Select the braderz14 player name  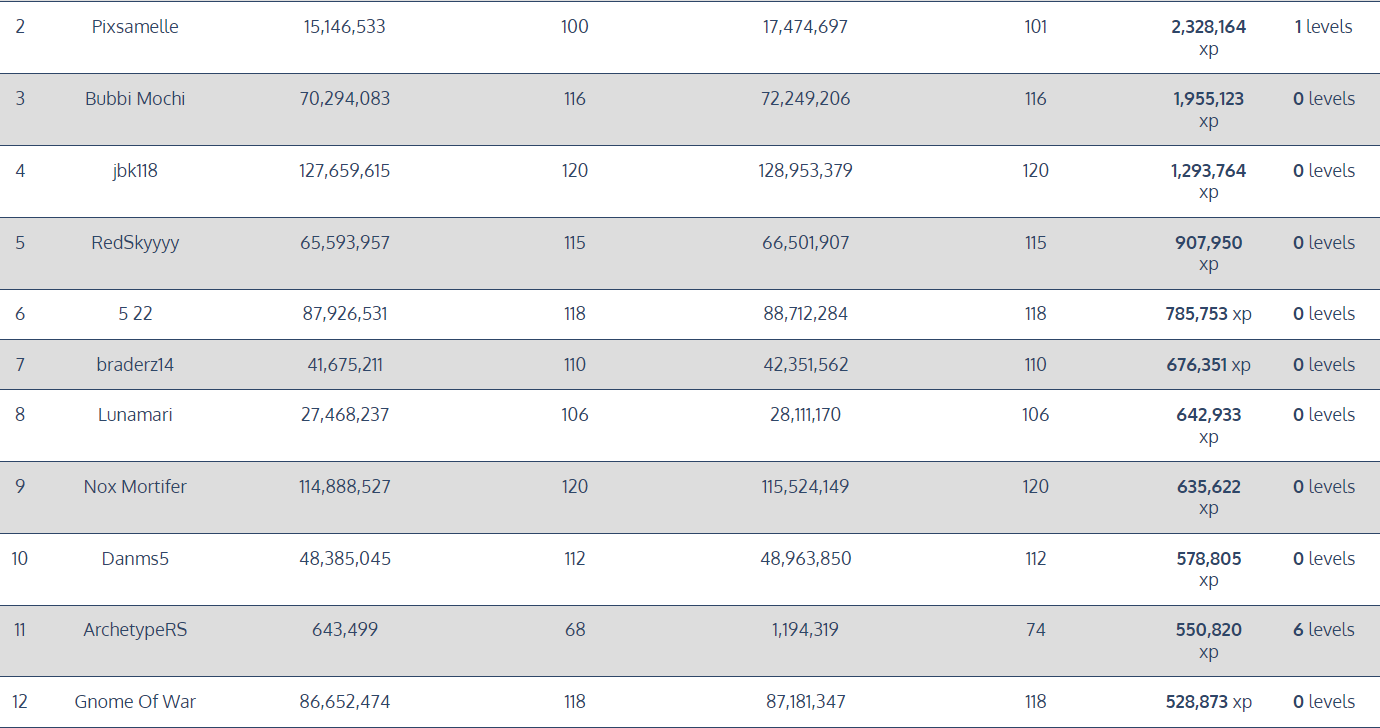coord(135,365)
